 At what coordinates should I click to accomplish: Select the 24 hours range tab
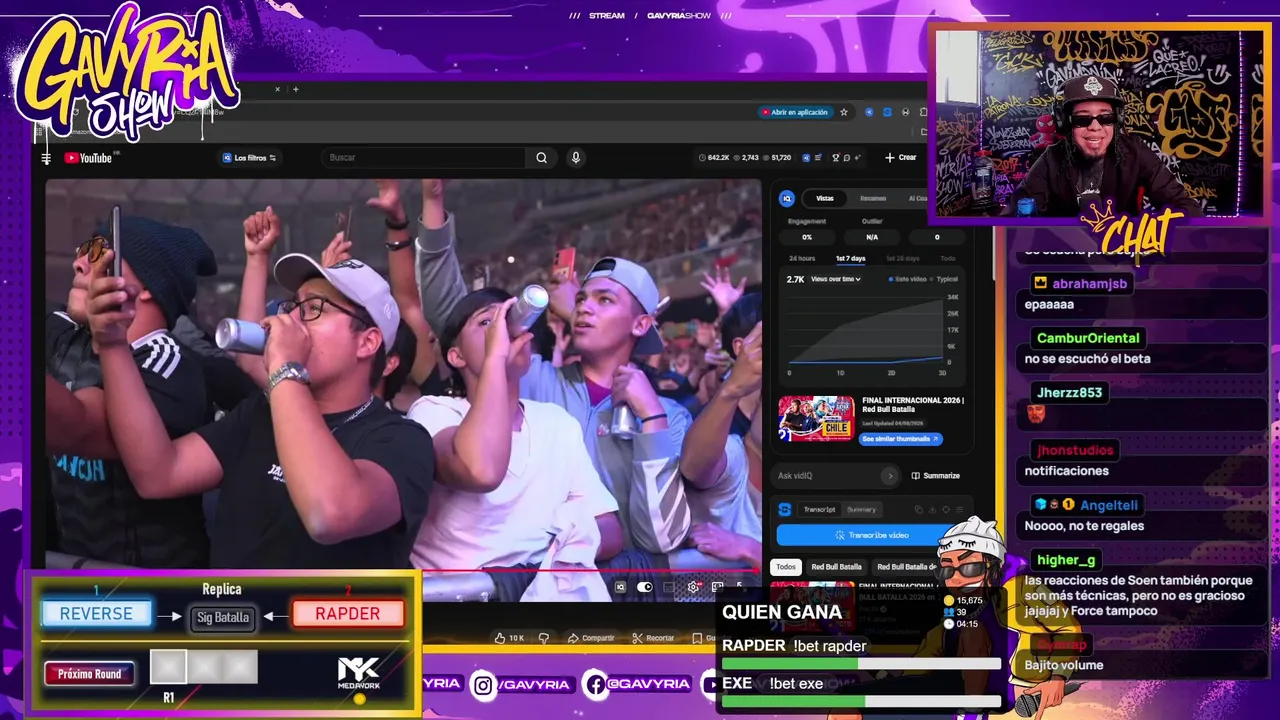[x=802, y=259]
